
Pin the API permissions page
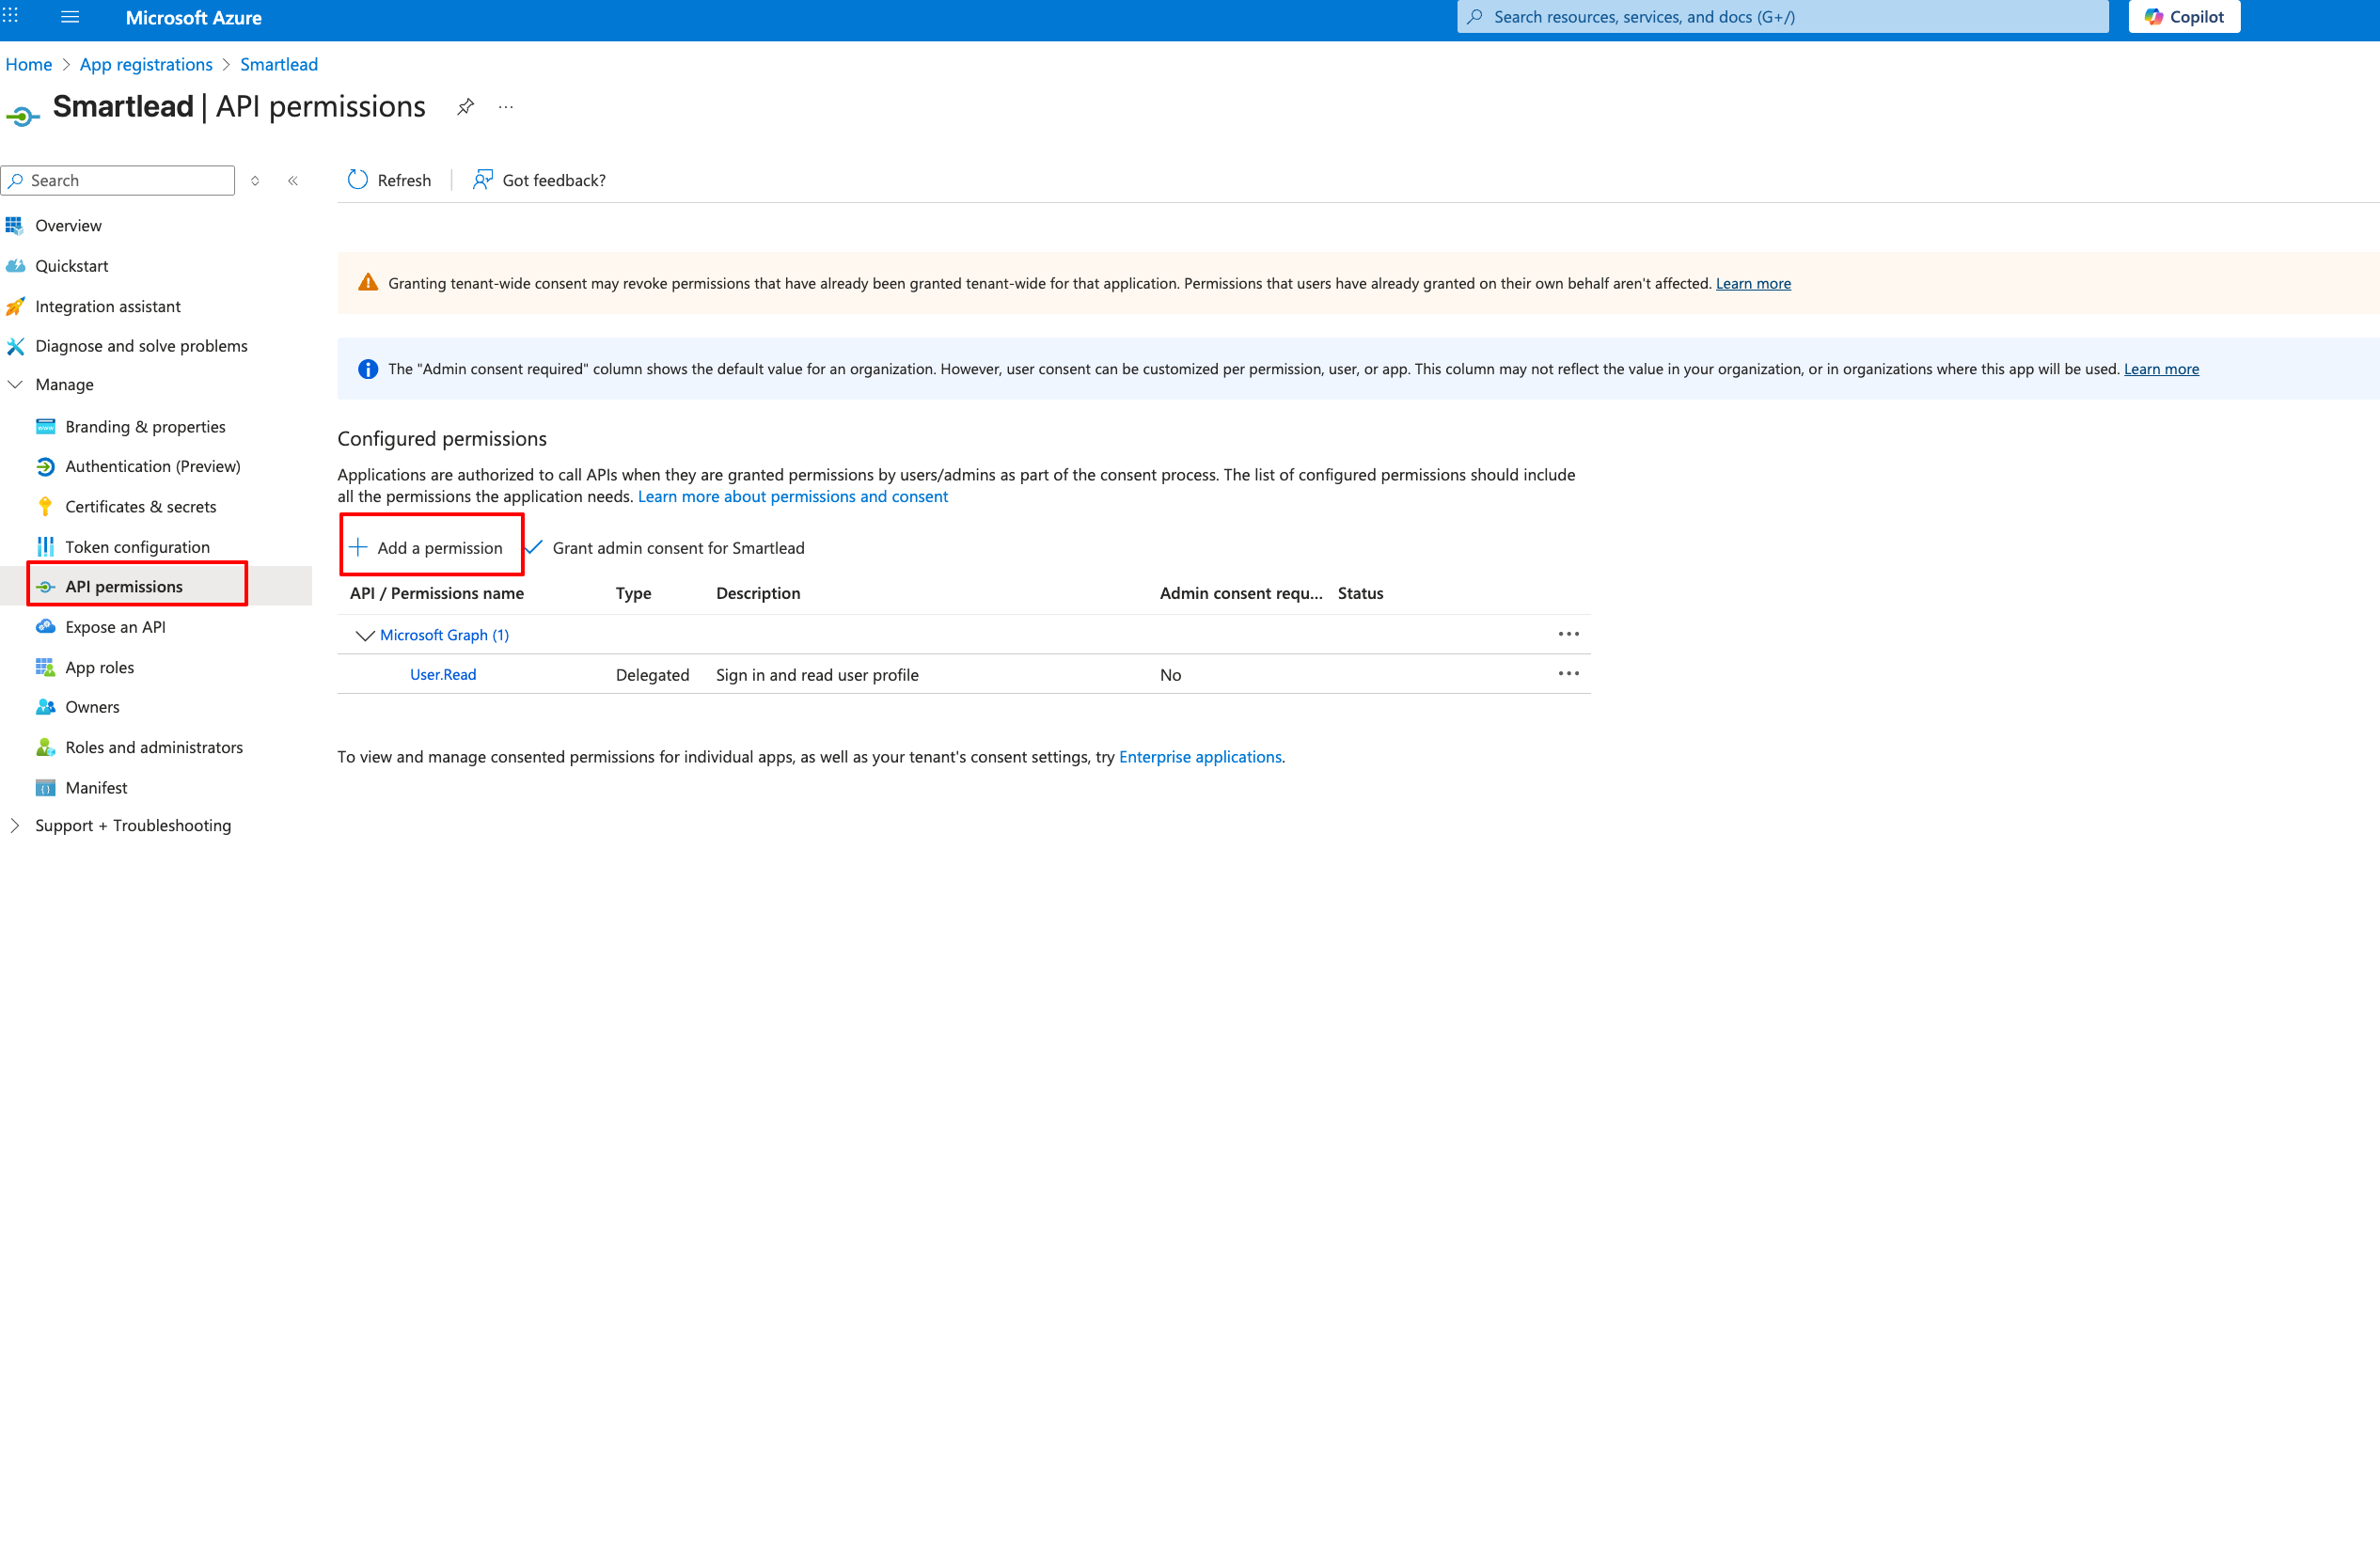[x=465, y=107]
